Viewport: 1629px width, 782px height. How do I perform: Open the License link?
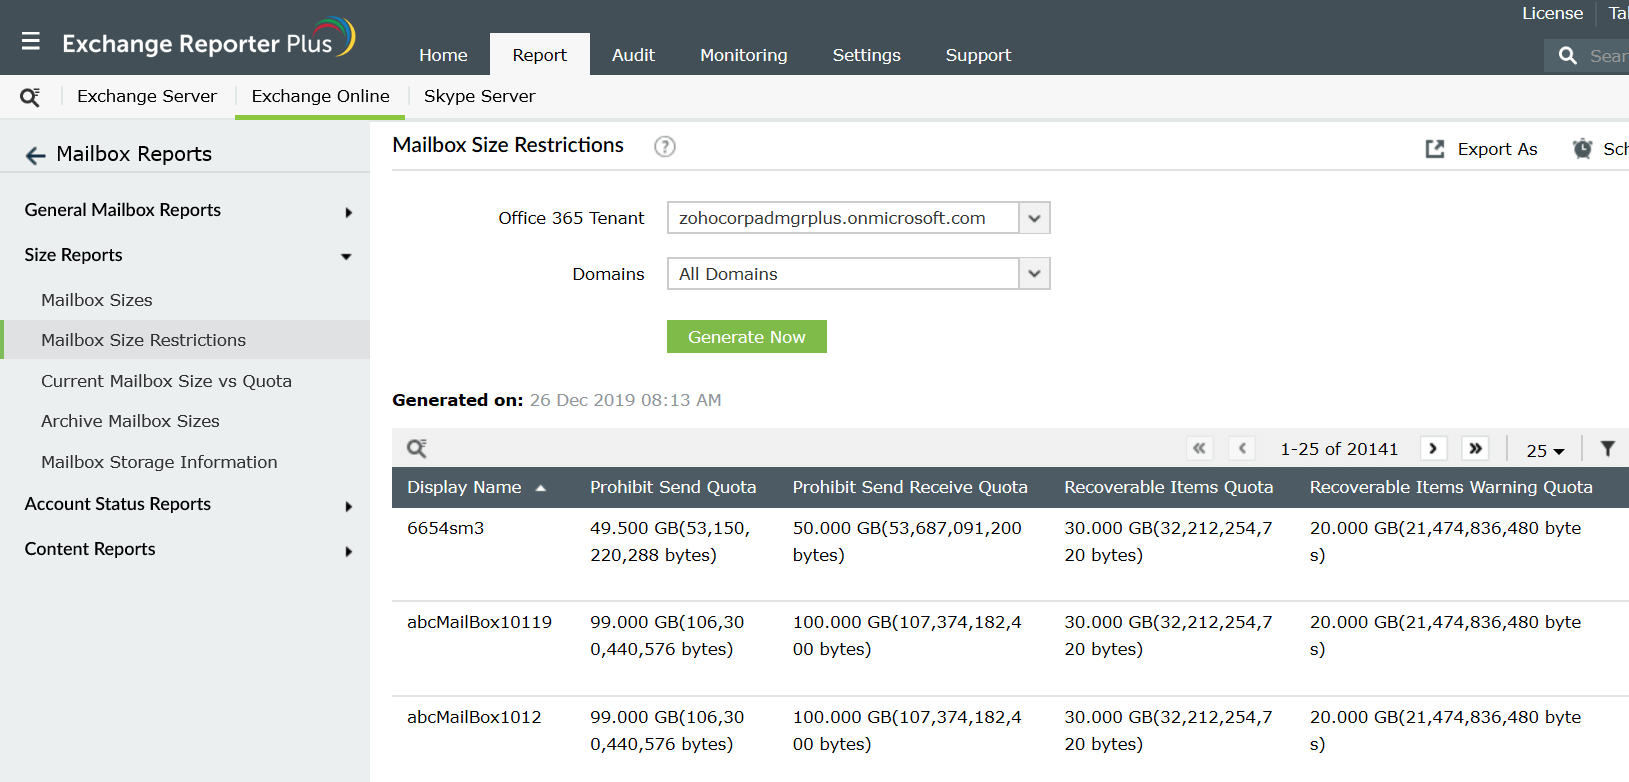(x=1552, y=13)
